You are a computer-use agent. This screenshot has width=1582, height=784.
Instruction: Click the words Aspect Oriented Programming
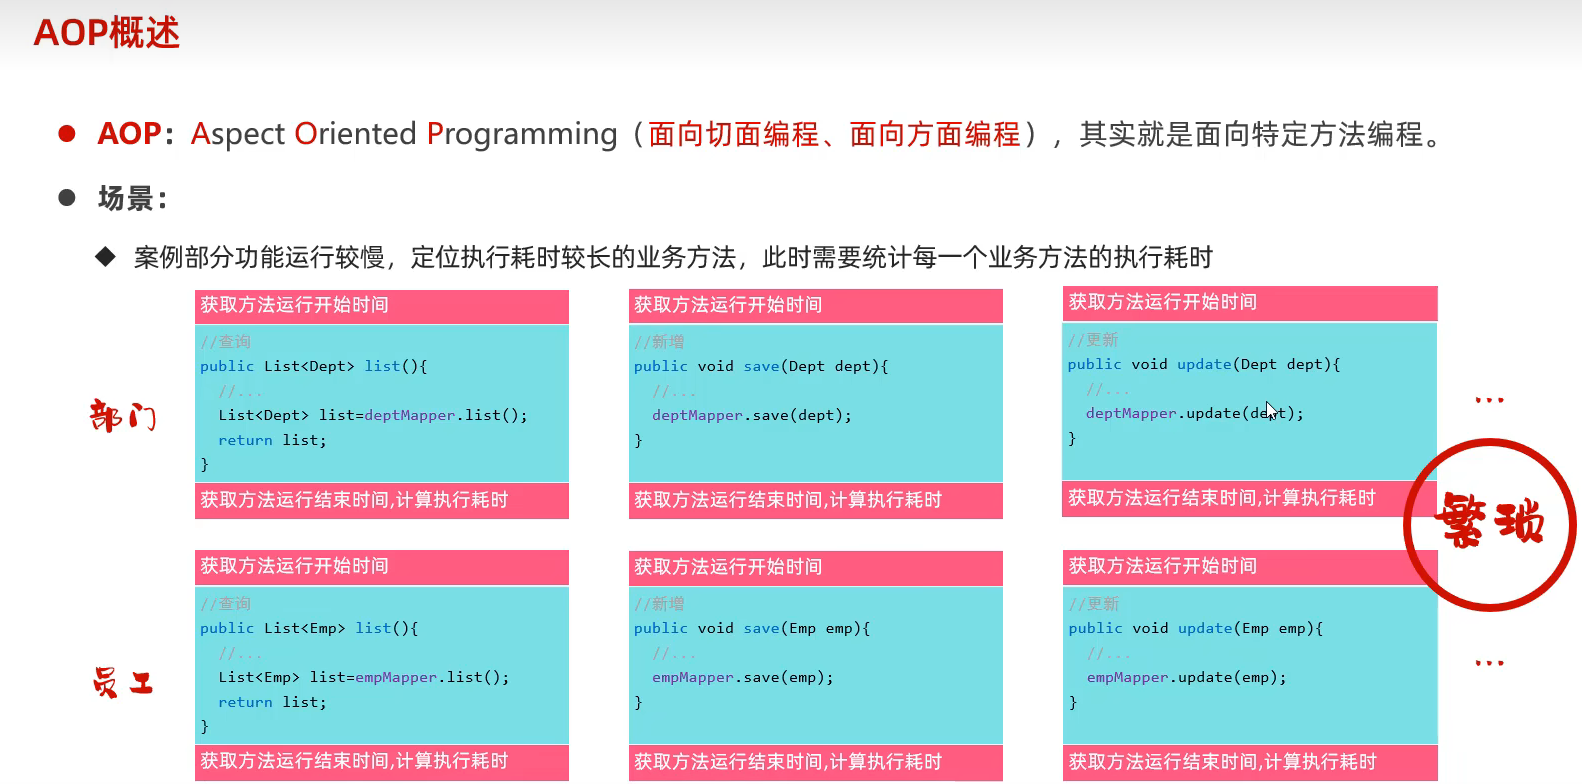[x=404, y=134]
